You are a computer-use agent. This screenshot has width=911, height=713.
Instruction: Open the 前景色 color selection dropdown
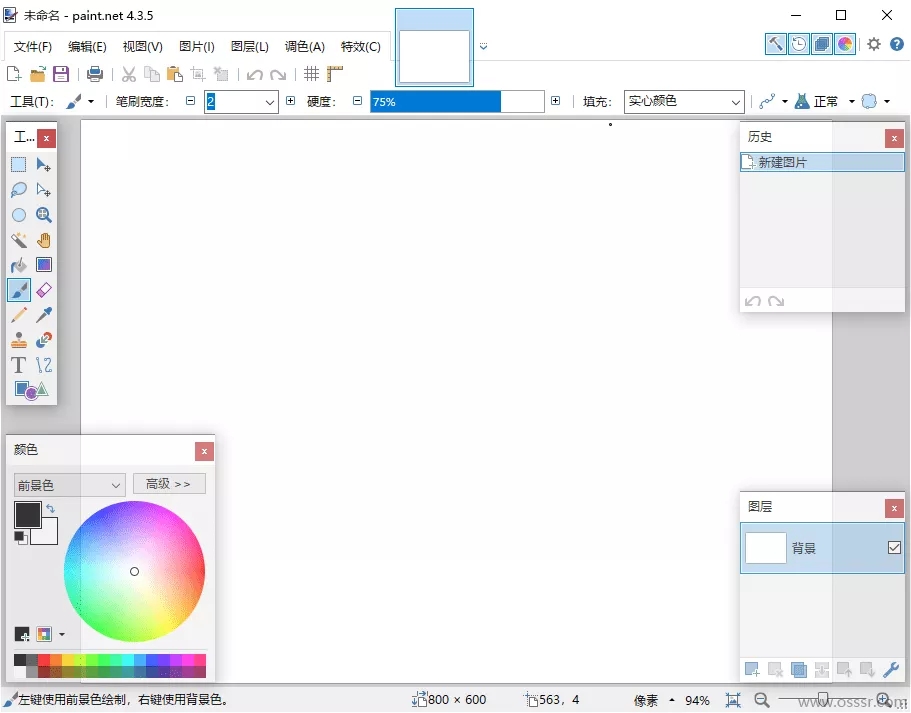(70, 485)
